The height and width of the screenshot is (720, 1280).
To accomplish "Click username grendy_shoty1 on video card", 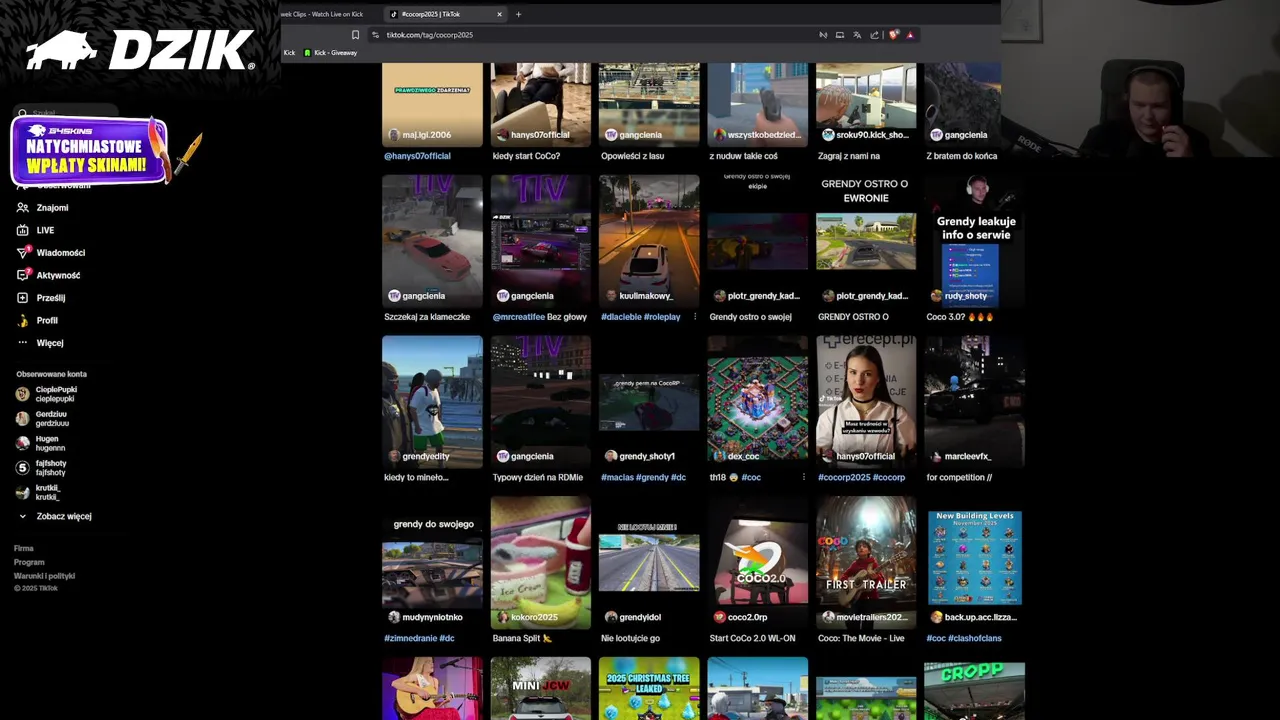I will point(647,456).
